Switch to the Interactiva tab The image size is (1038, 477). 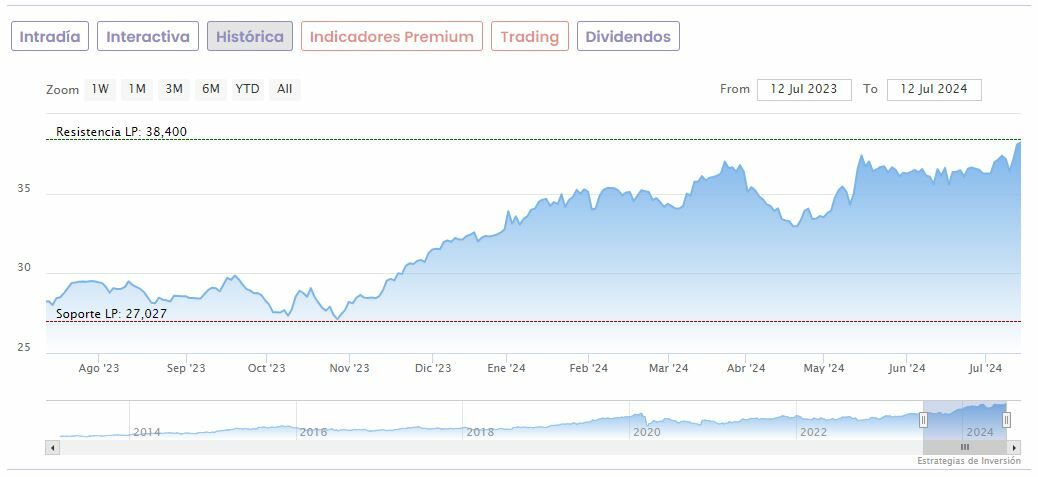[148, 37]
